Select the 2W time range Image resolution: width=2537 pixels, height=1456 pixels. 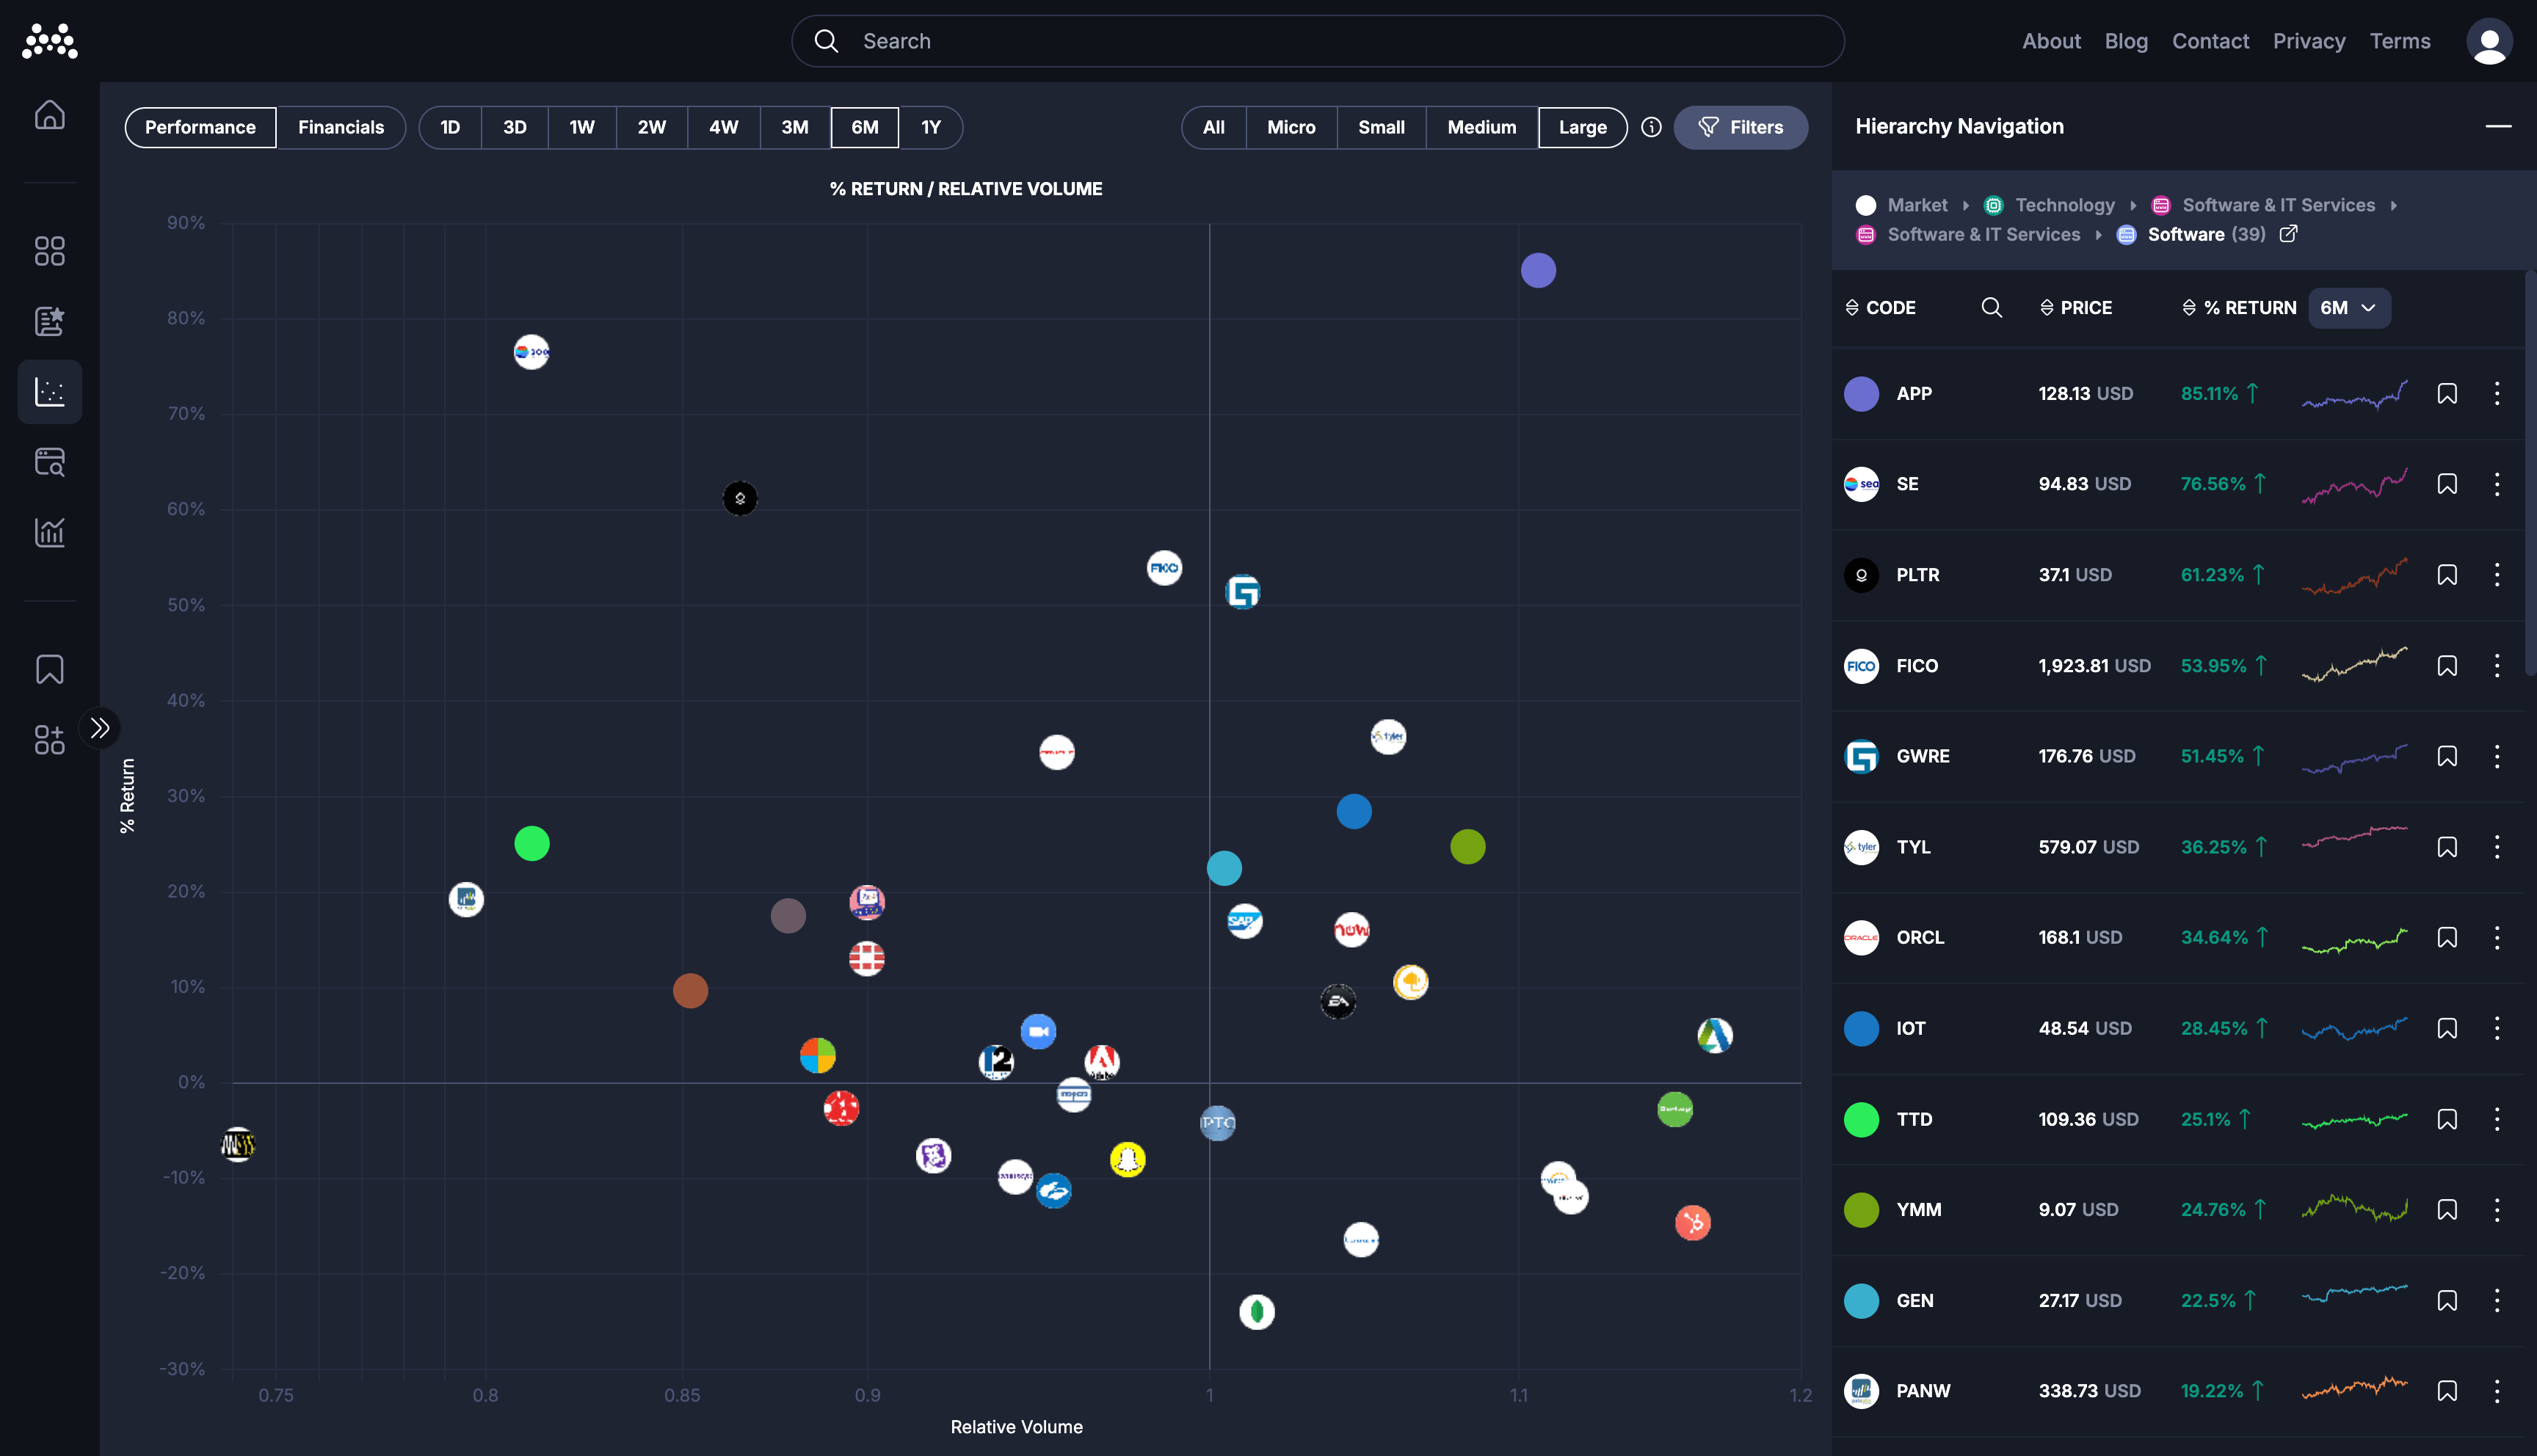(651, 127)
